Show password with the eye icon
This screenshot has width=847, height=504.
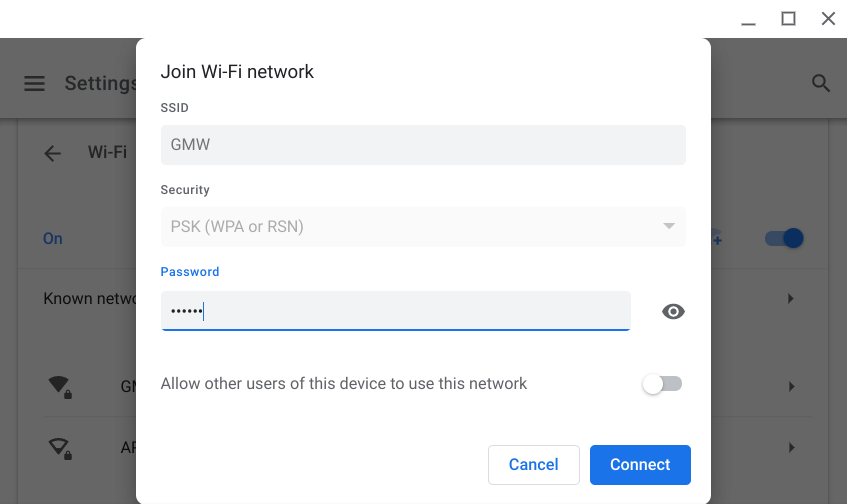point(674,312)
